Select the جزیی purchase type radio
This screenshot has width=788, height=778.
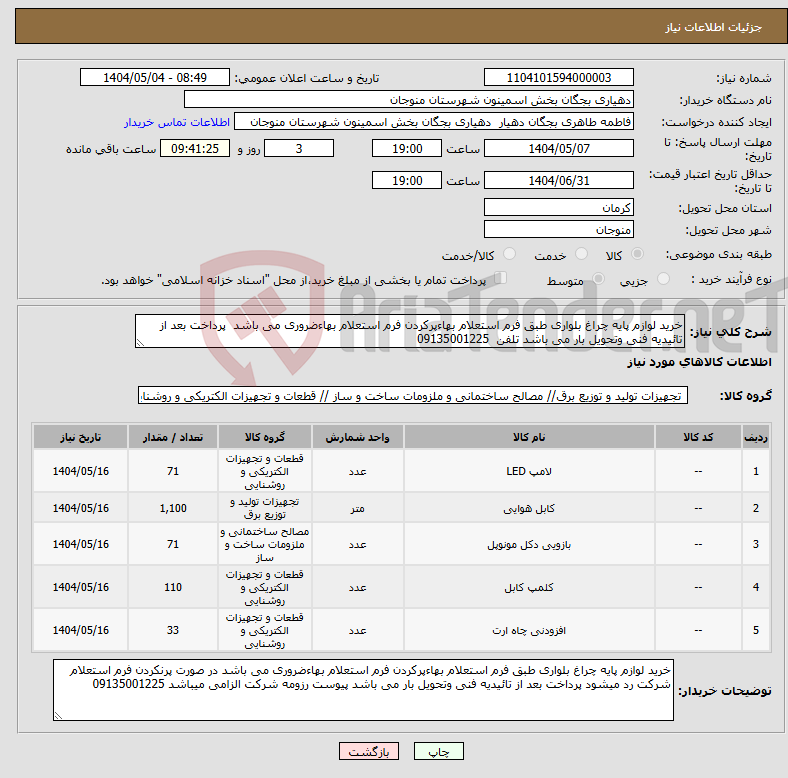[x=663, y=279]
